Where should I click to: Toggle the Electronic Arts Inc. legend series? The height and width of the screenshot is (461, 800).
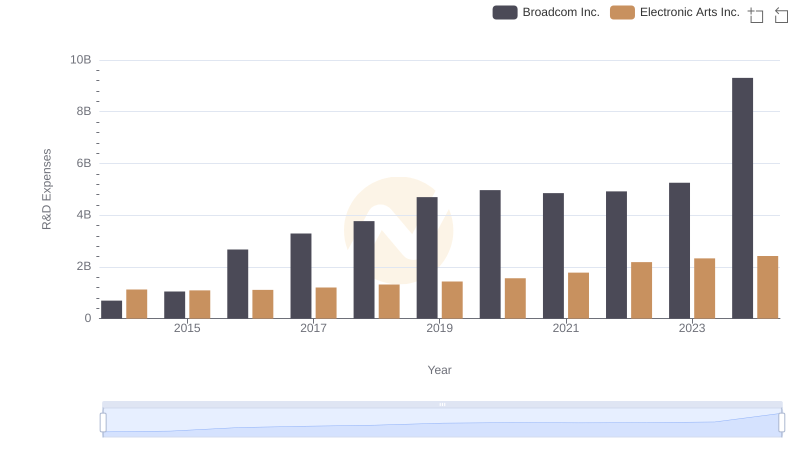click(x=674, y=12)
